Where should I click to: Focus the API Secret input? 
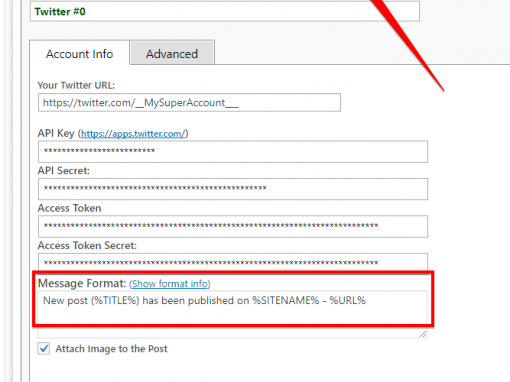tap(233, 189)
